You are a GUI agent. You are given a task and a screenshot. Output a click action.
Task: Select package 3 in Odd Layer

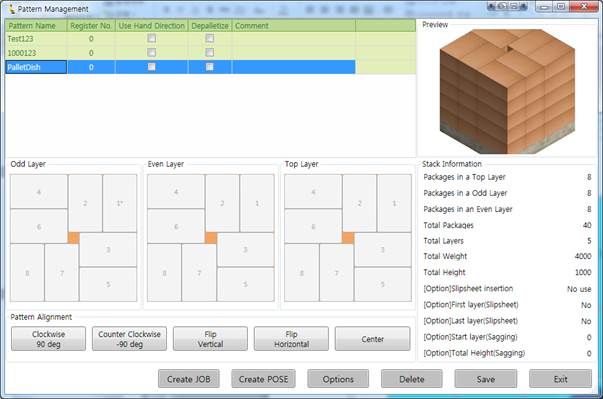pos(108,249)
